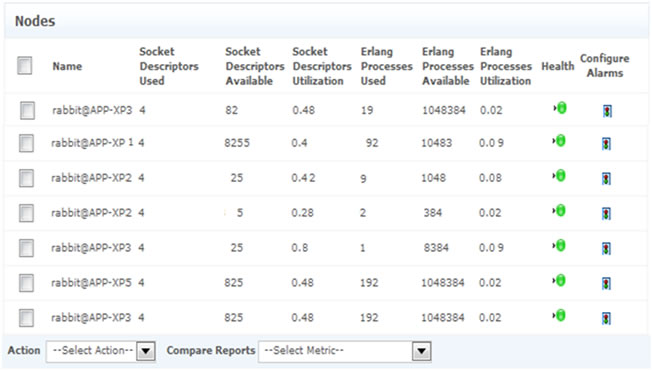Configure alarms in row with 8384 processes available
This screenshot has width=652, height=370.
pyautogui.click(x=606, y=249)
